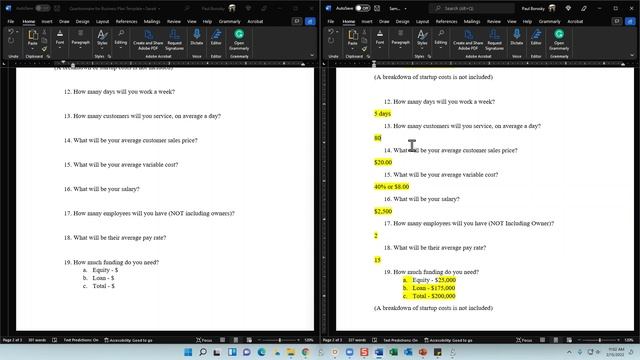The image size is (640, 360).
Task: Click Create and Share Adobe PDF in left window
Action: click(x=148, y=40)
